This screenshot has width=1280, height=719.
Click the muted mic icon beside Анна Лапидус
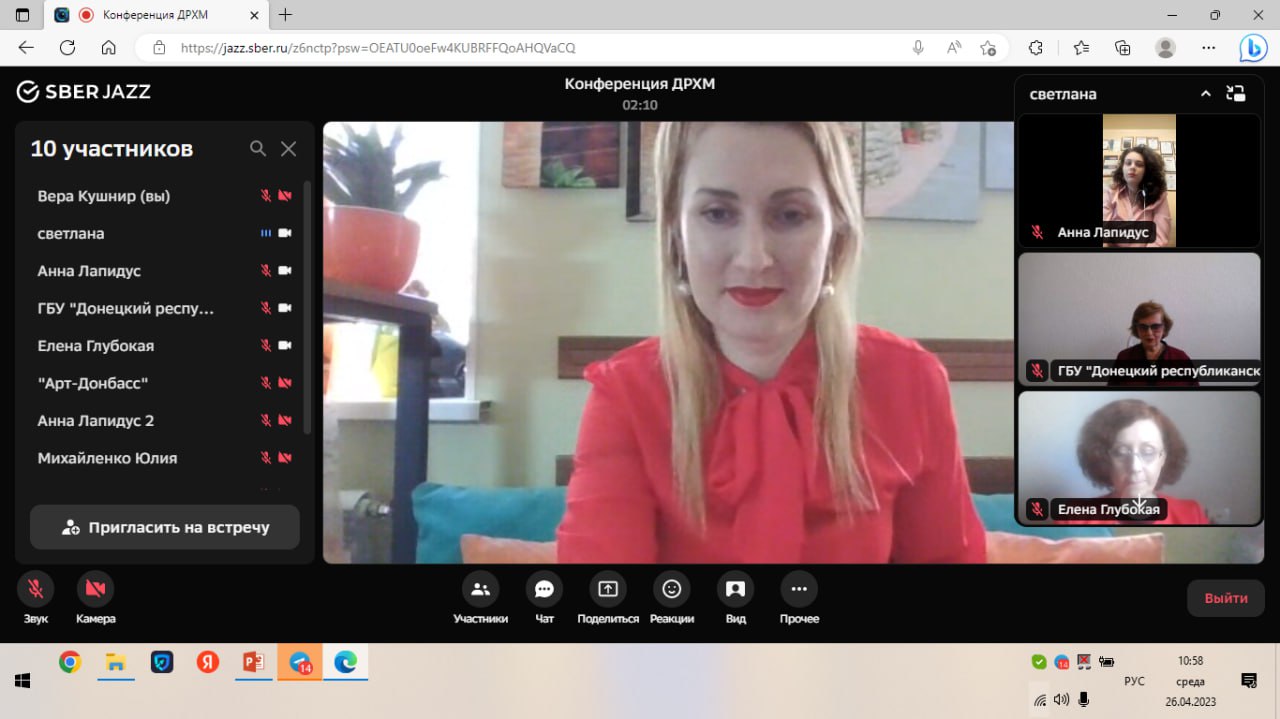pyautogui.click(x=266, y=271)
